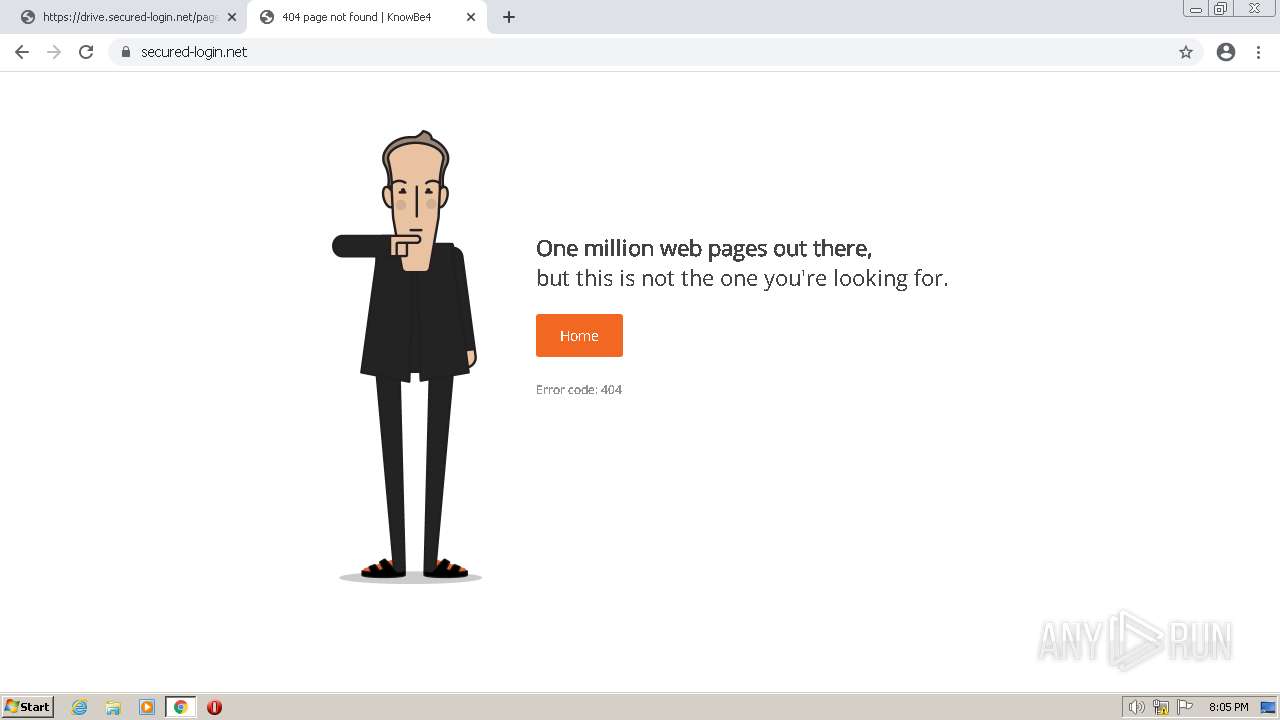Open the Chrome three-dot menu

[1259, 52]
